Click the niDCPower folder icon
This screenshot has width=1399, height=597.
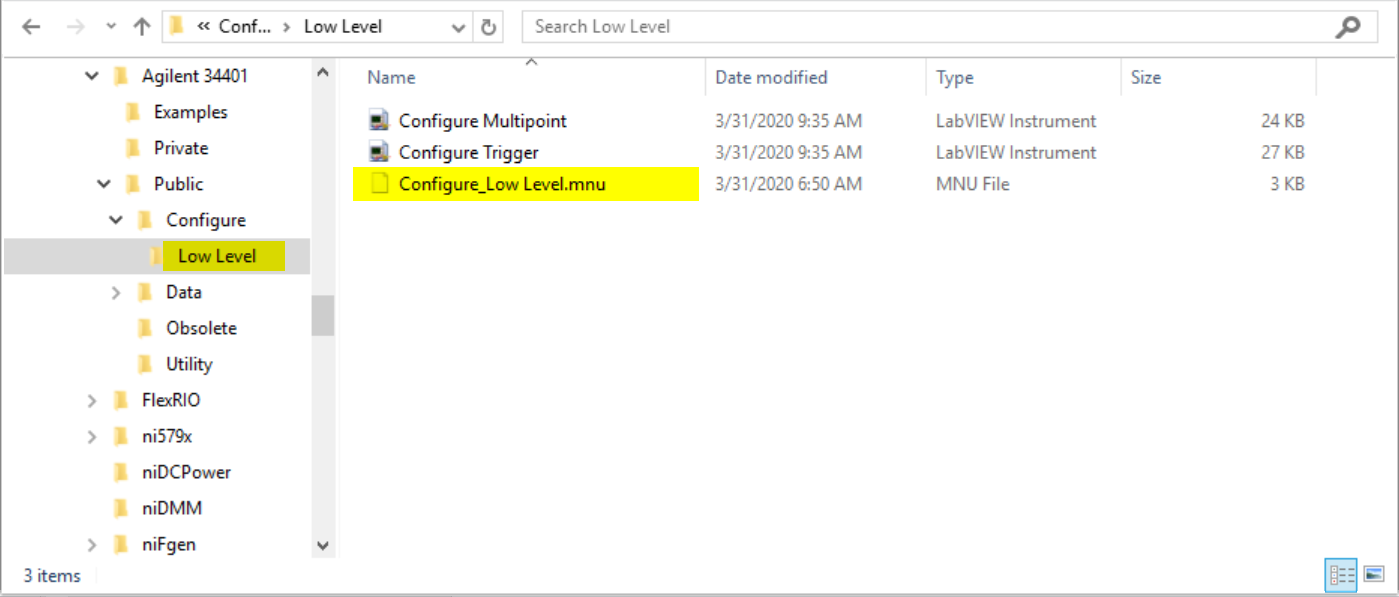121,472
